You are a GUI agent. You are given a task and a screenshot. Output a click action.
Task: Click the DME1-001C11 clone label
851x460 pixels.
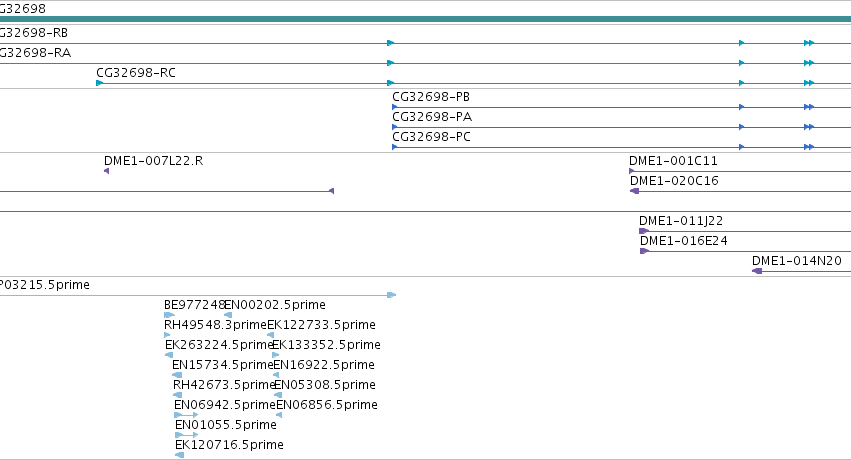point(673,161)
